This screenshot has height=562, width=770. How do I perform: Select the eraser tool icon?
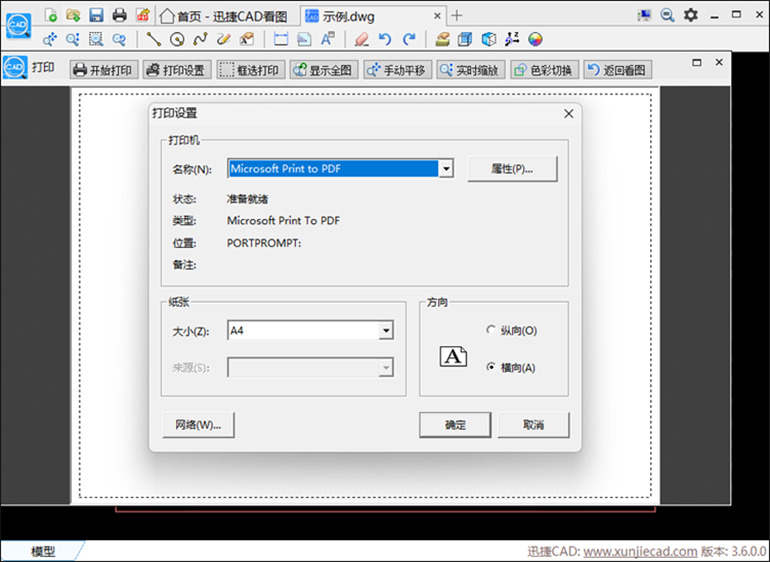click(361, 39)
